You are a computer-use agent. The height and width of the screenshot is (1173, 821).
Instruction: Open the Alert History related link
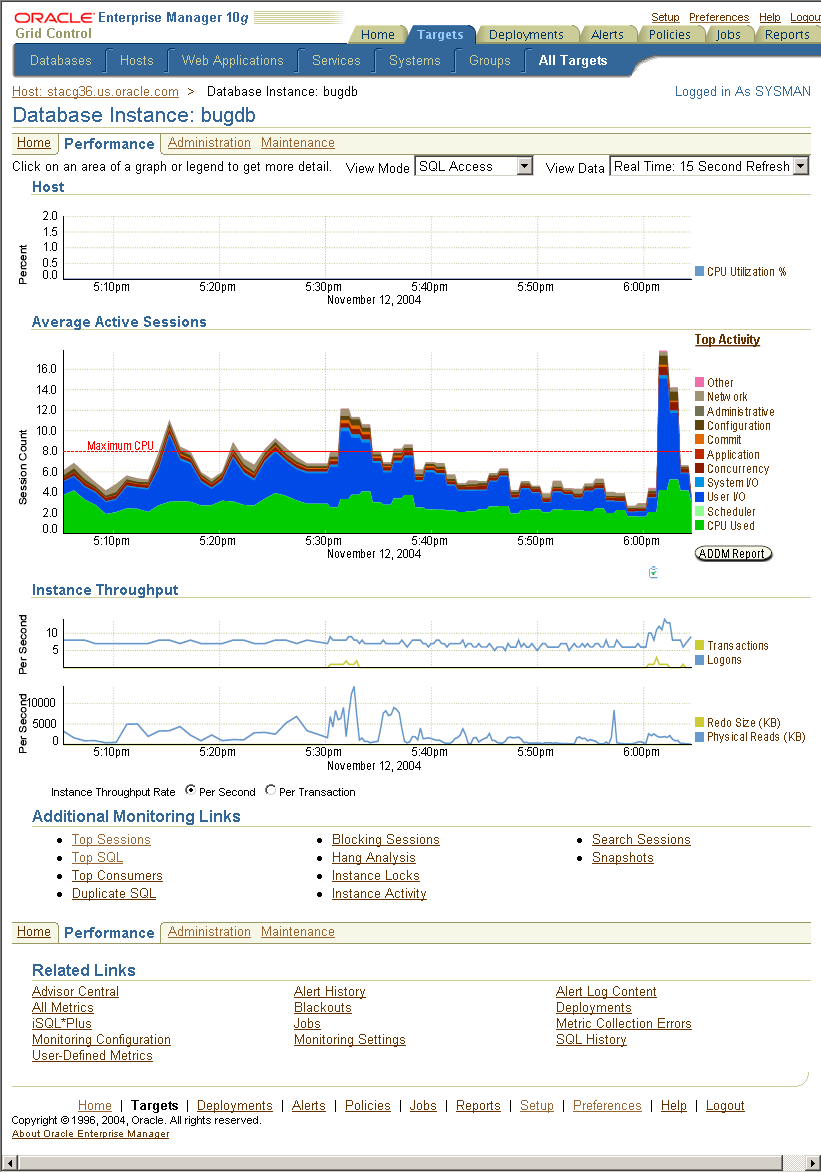330,991
